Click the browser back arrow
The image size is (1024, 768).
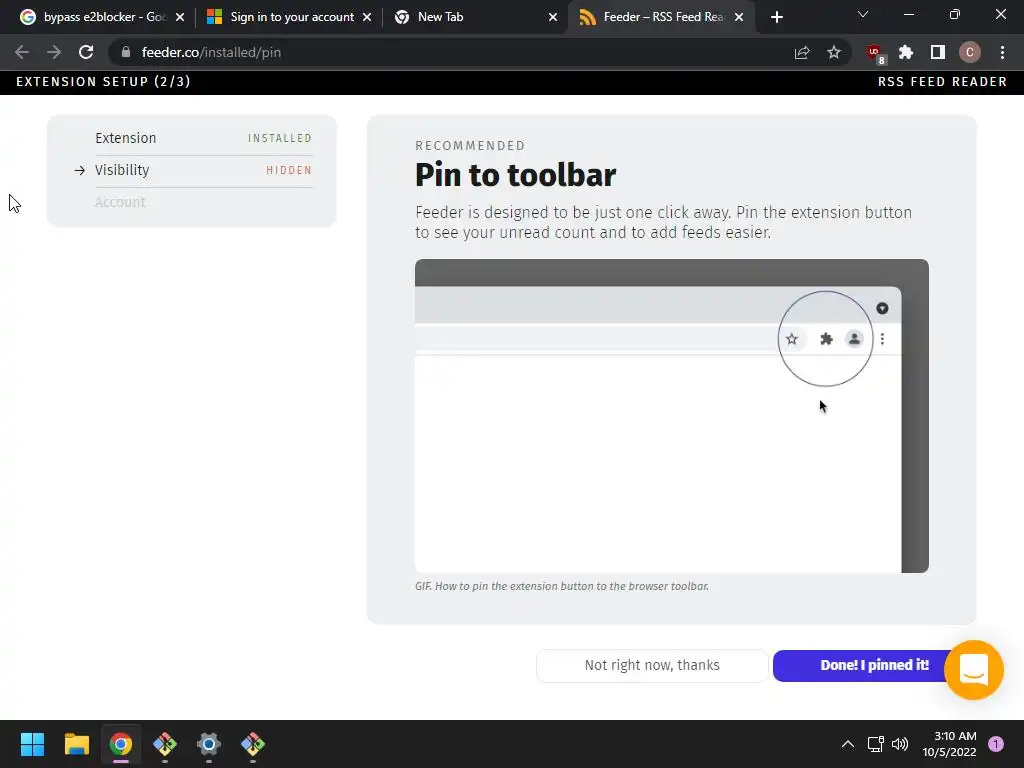click(22, 52)
